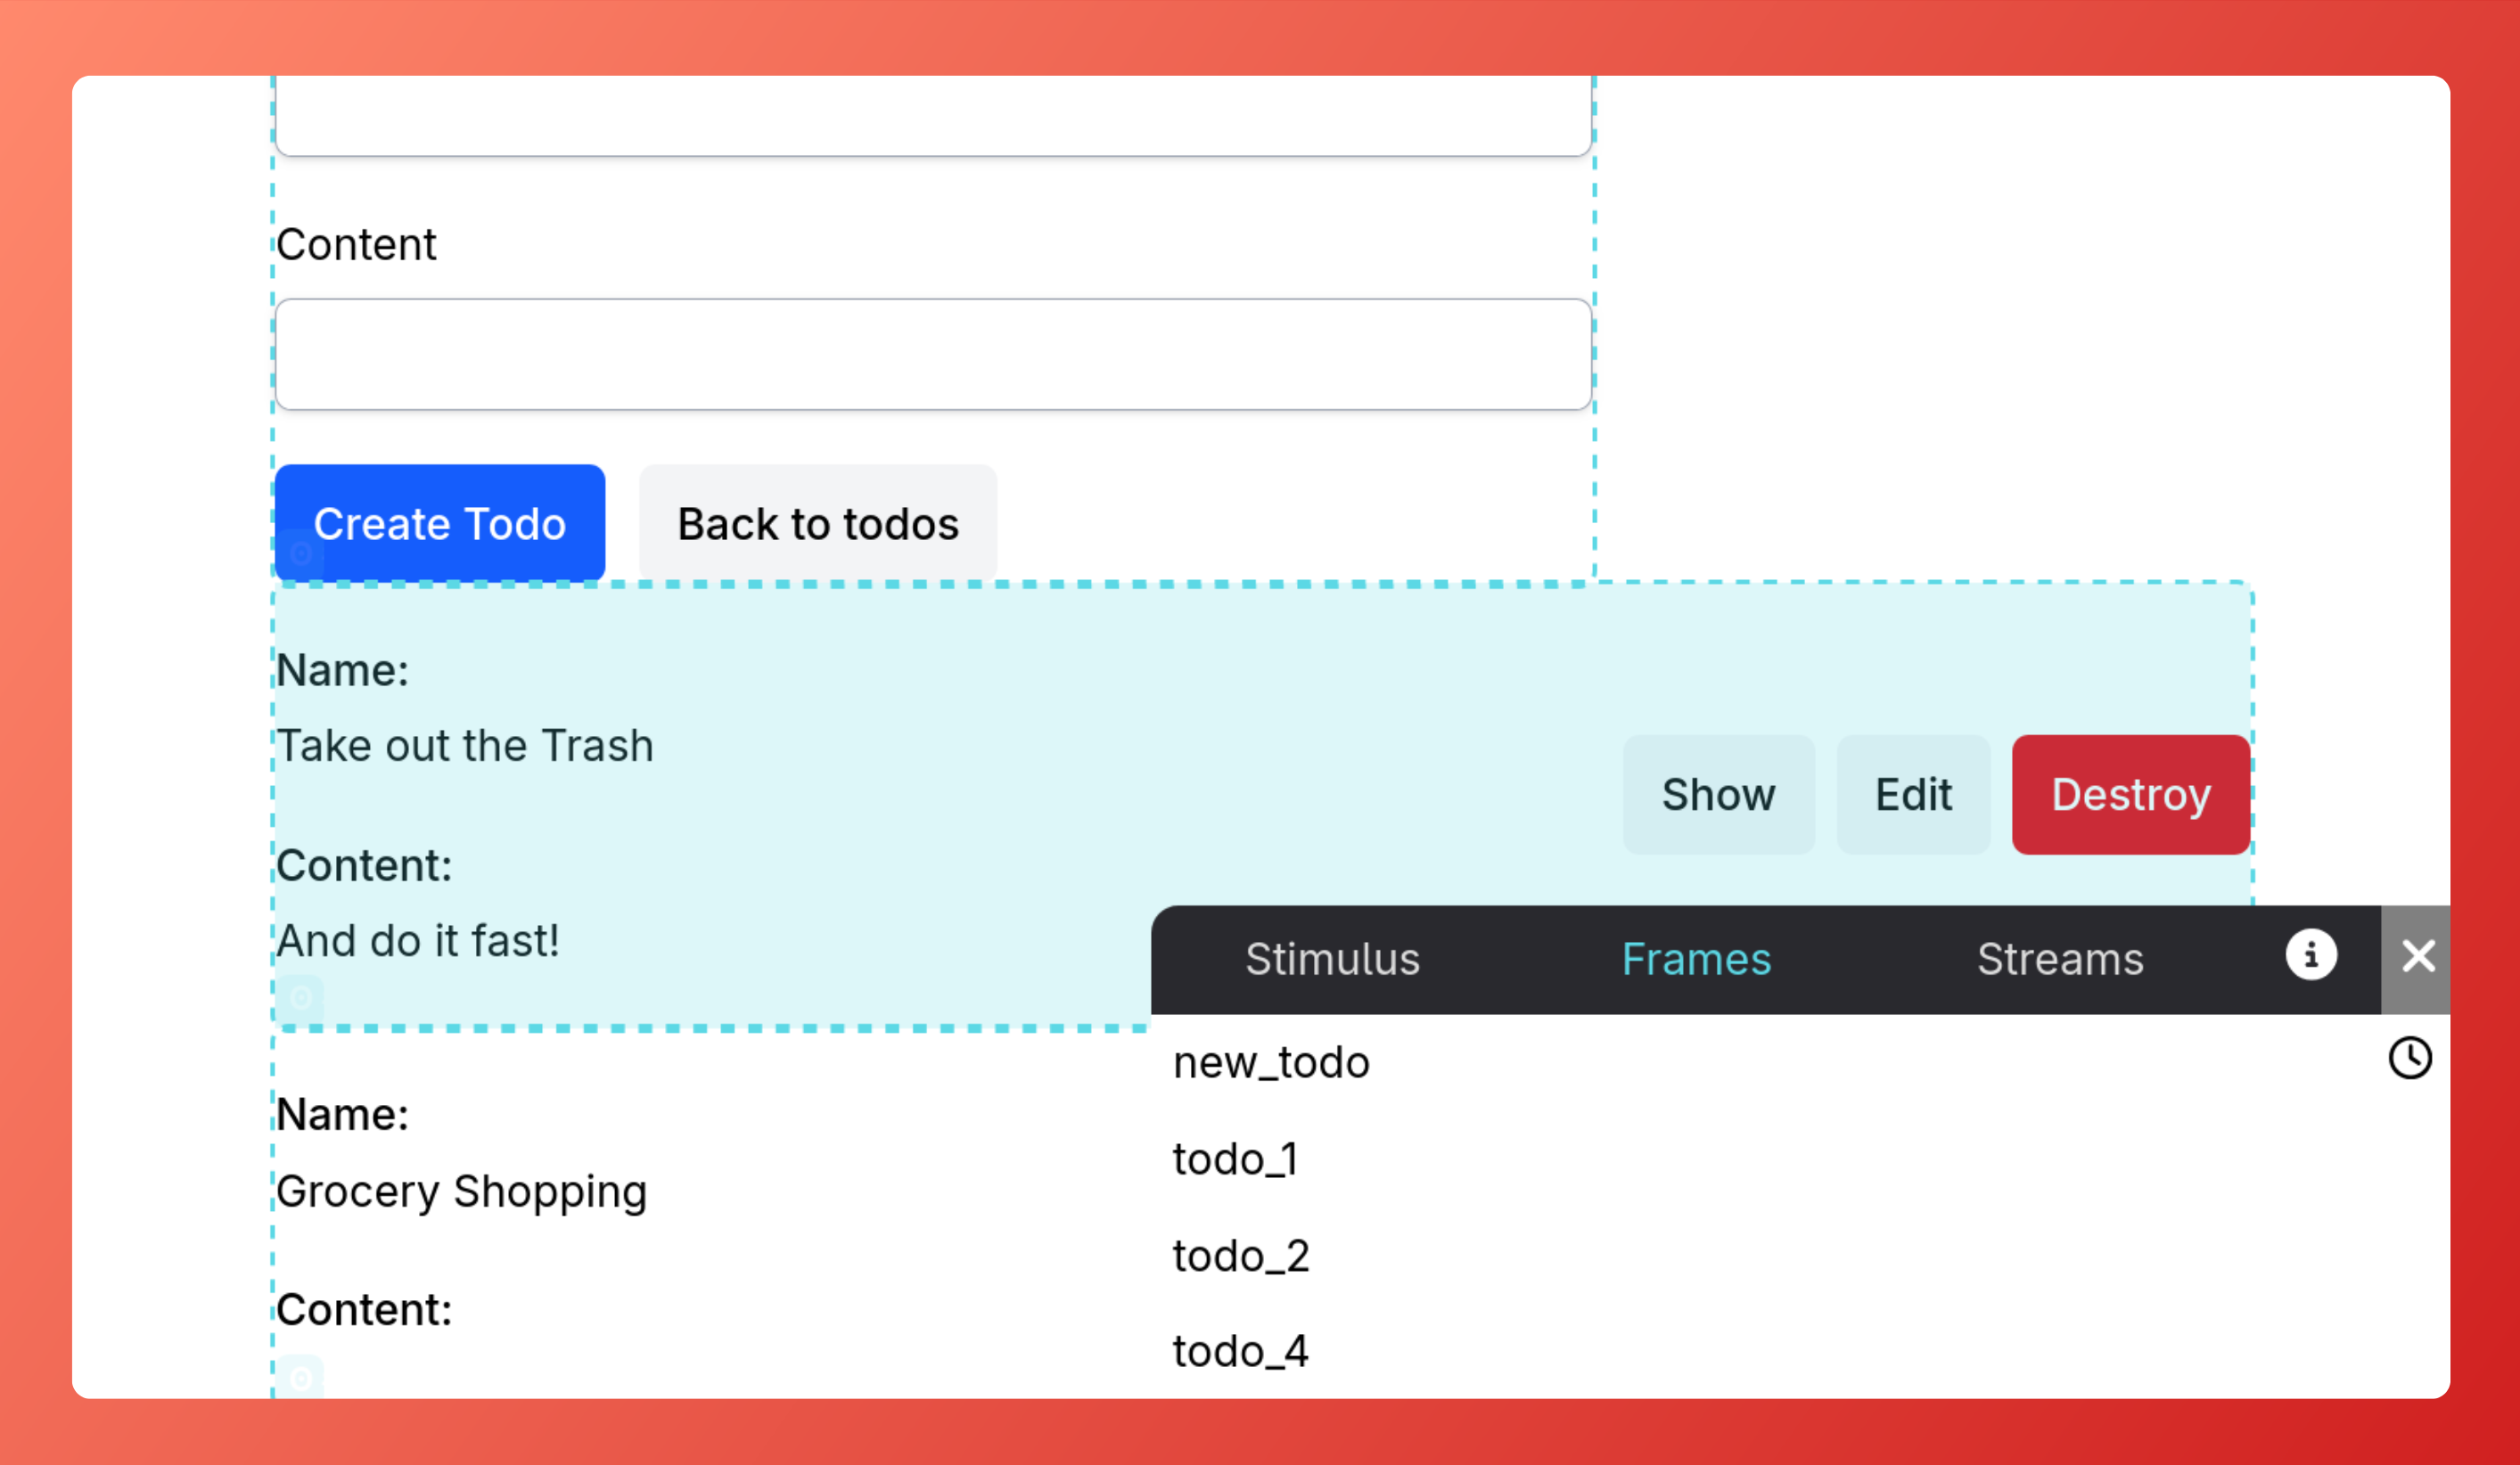Switch to the Streams tab

2060,959
